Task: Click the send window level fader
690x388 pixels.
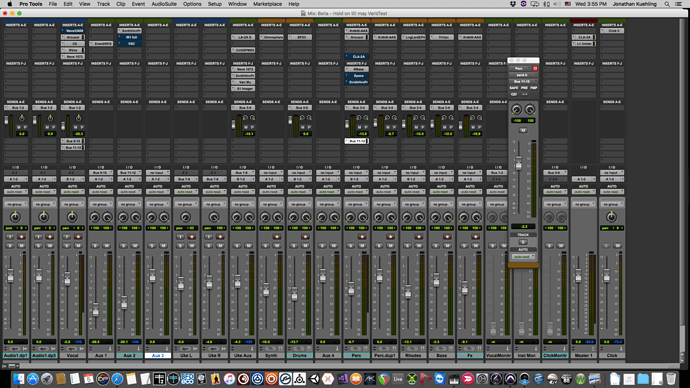Action: click(x=518, y=164)
